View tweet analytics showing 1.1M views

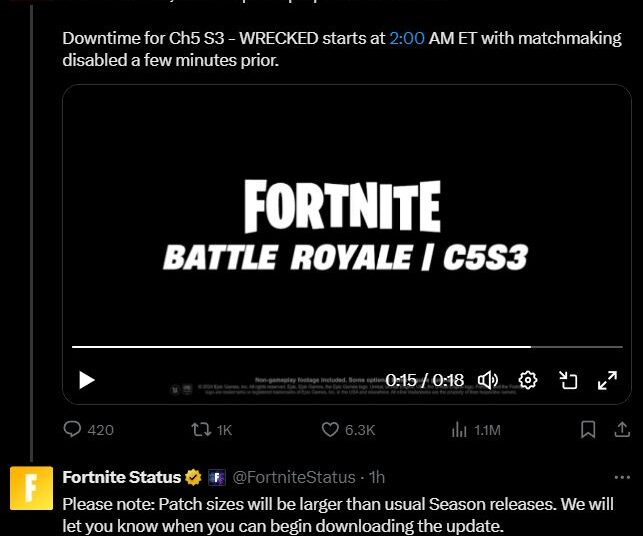476,430
